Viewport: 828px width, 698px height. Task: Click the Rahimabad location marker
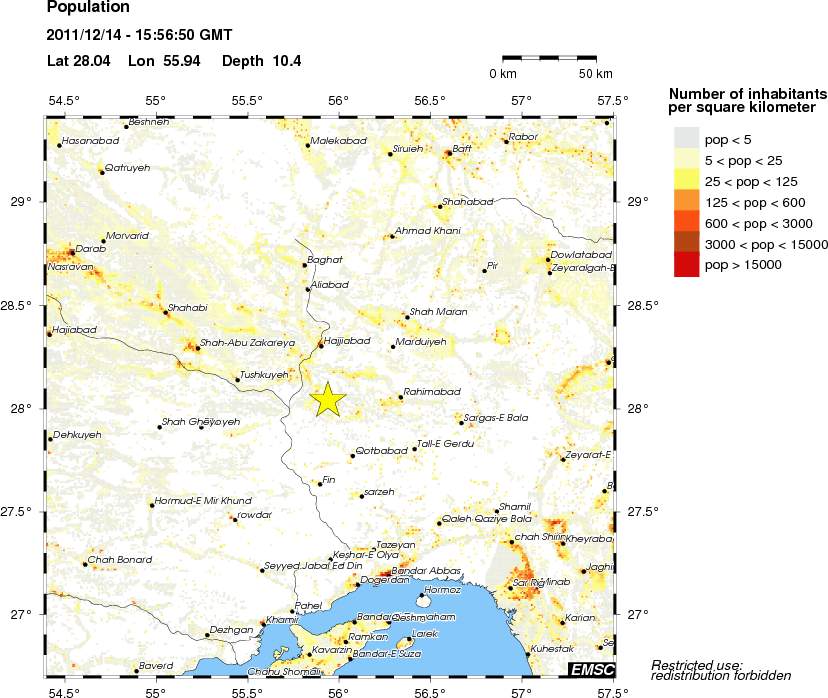401,397
